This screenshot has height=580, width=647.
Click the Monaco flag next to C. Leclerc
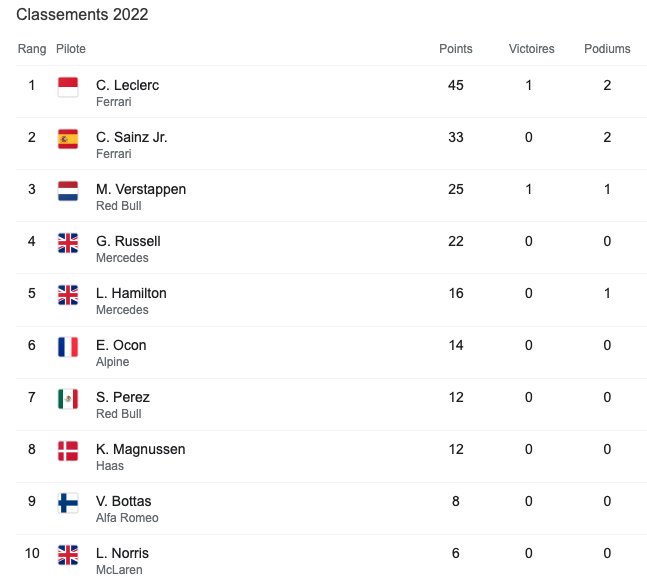(68, 87)
